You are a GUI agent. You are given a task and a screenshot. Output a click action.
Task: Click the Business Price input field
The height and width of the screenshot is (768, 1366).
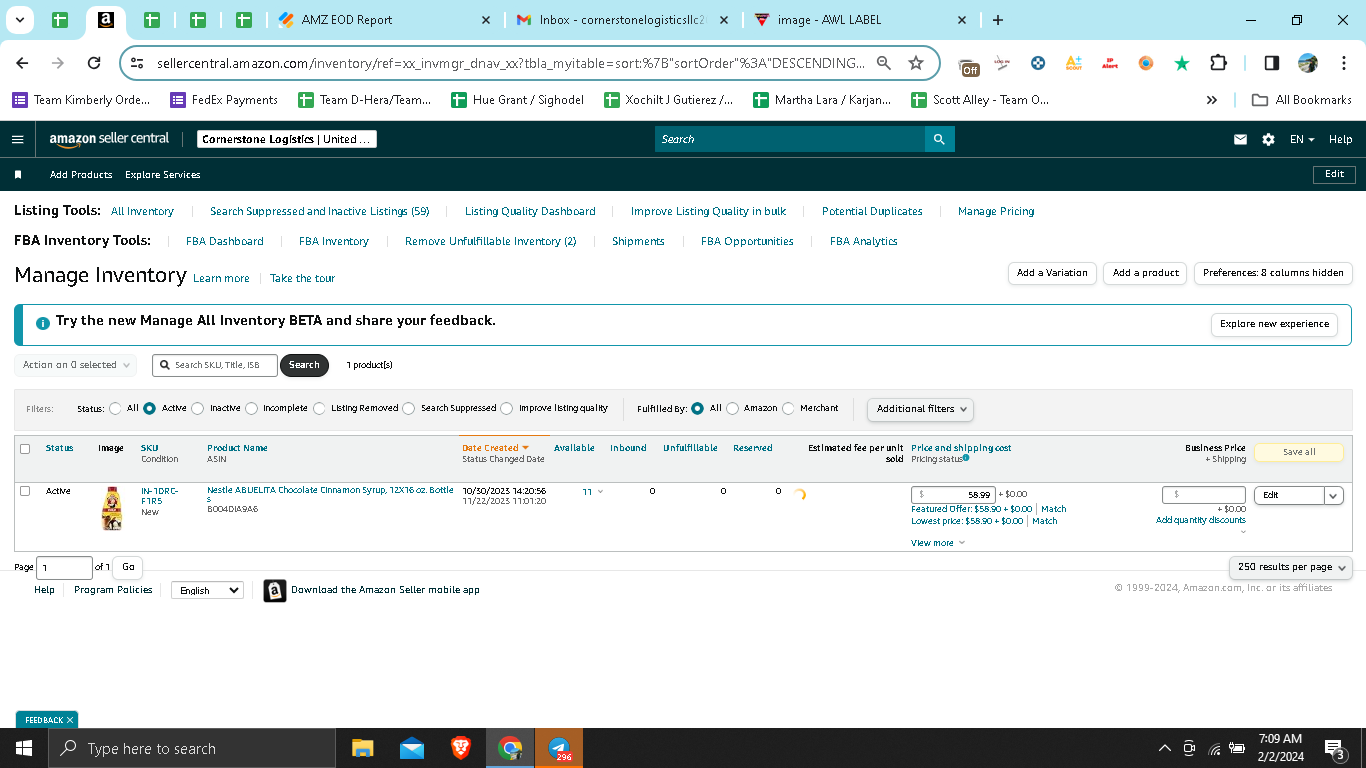[x=1204, y=494]
